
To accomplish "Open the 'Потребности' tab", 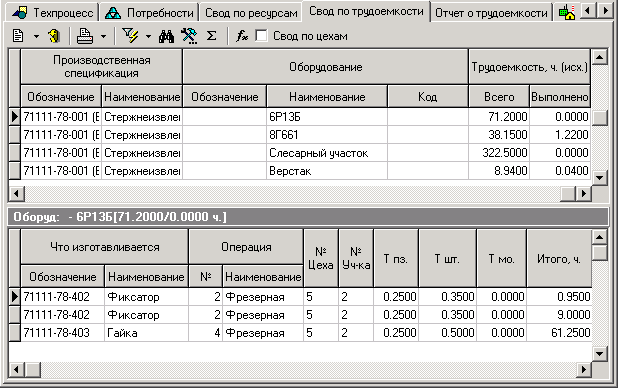I will [x=150, y=13].
